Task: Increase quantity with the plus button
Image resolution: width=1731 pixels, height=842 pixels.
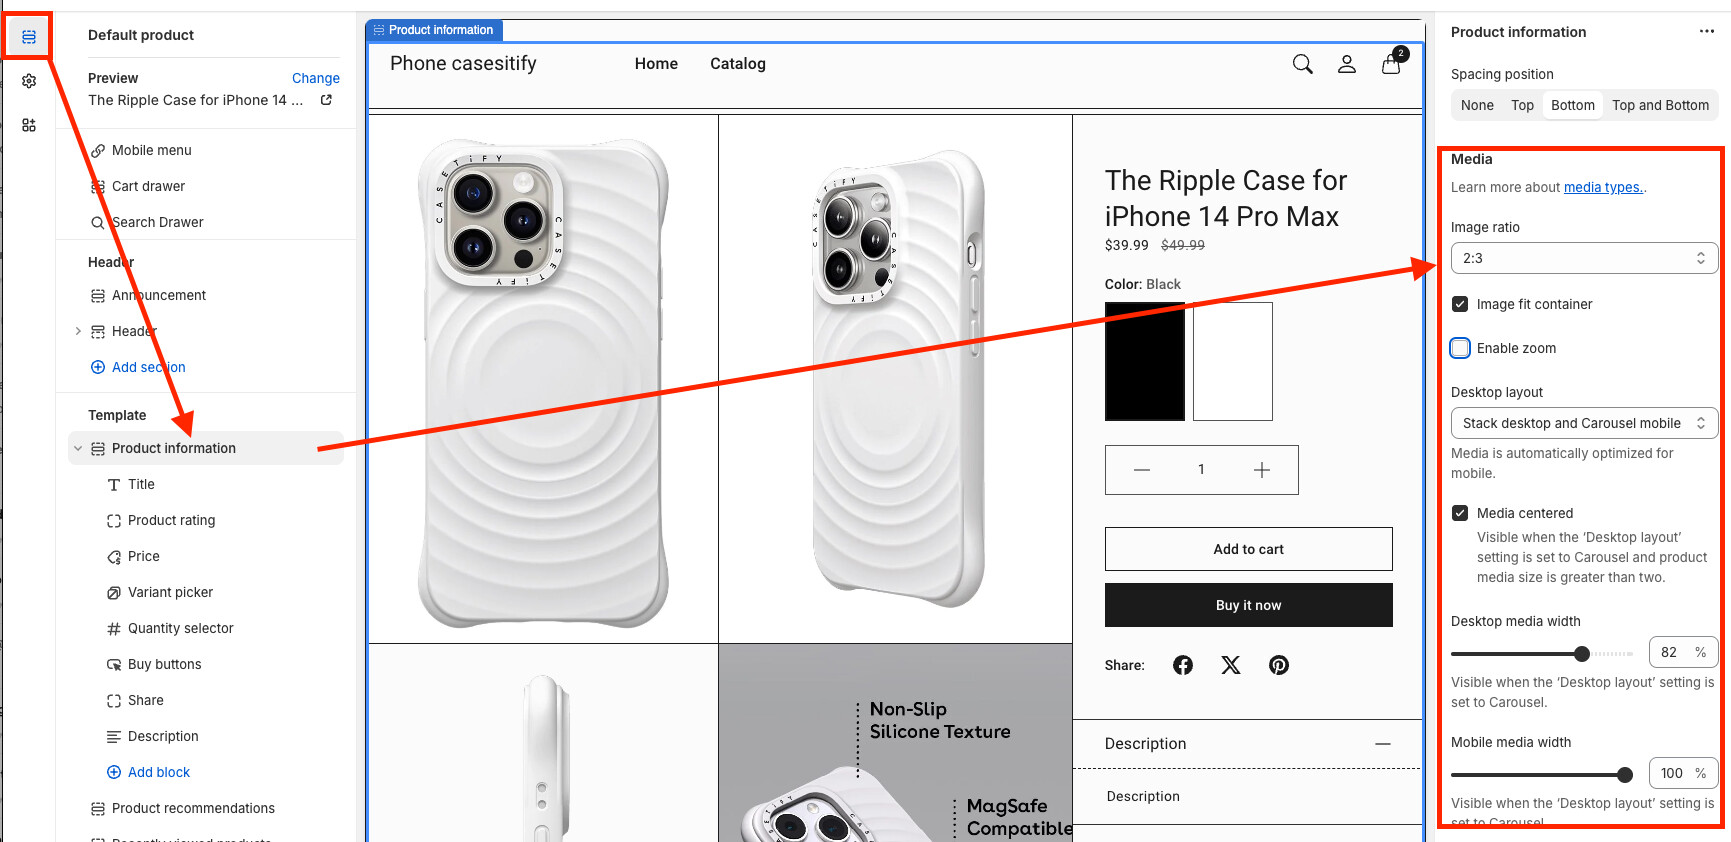Action: pos(1262,470)
